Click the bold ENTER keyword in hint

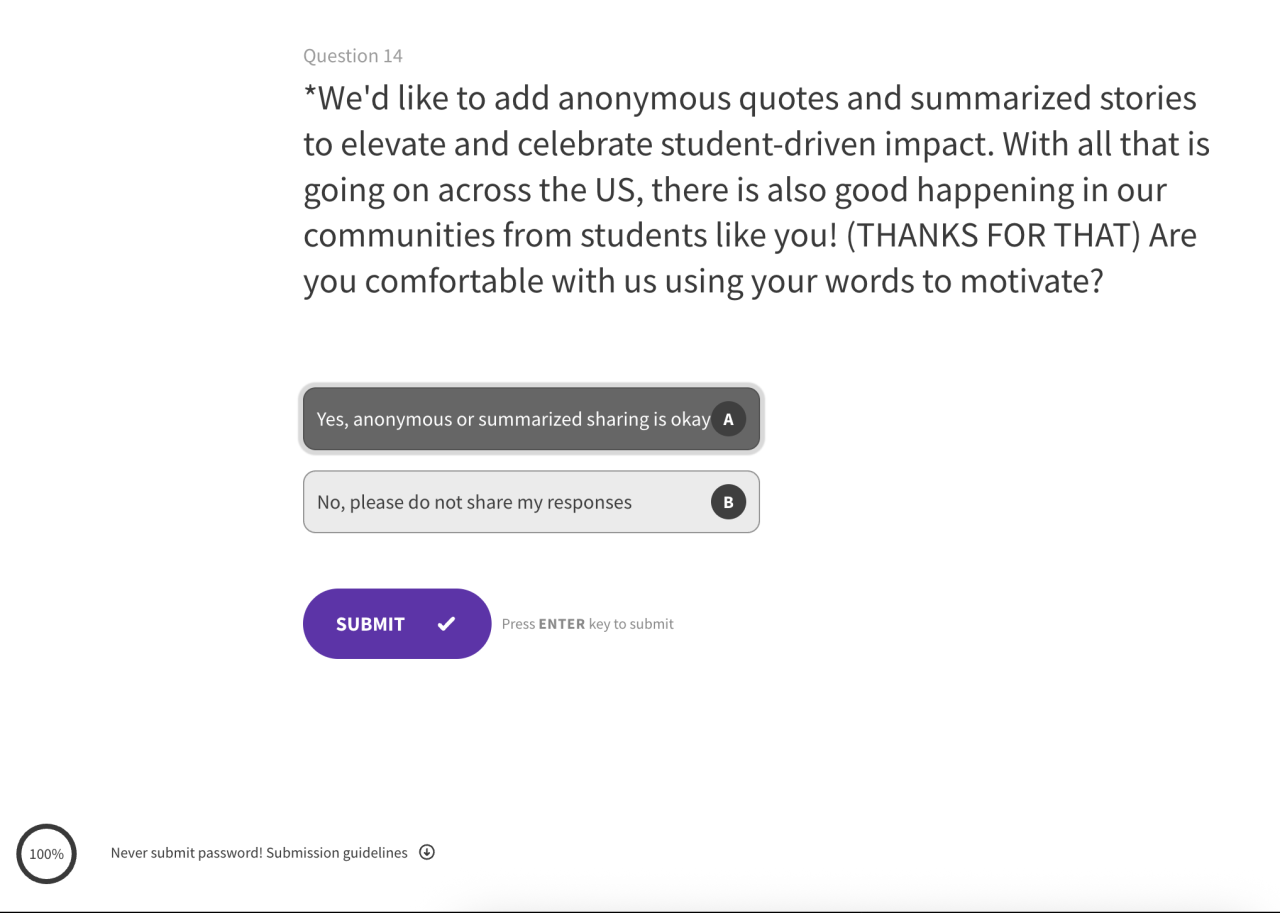(561, 624)
